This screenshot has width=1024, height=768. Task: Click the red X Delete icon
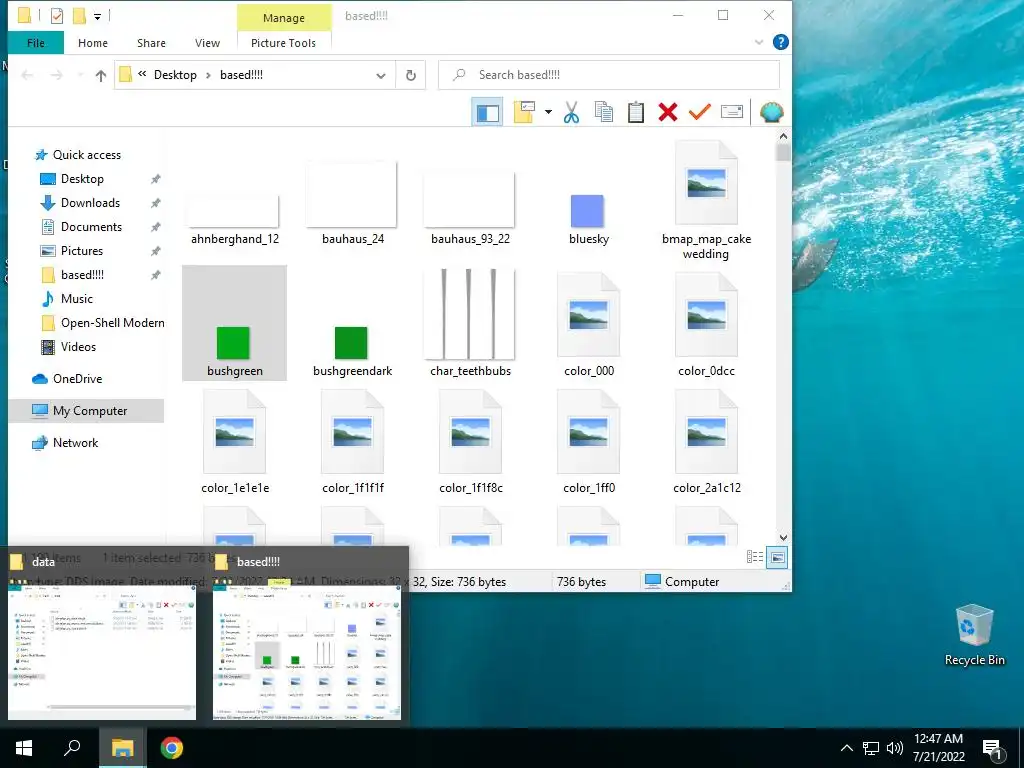[x=667, y=112]
